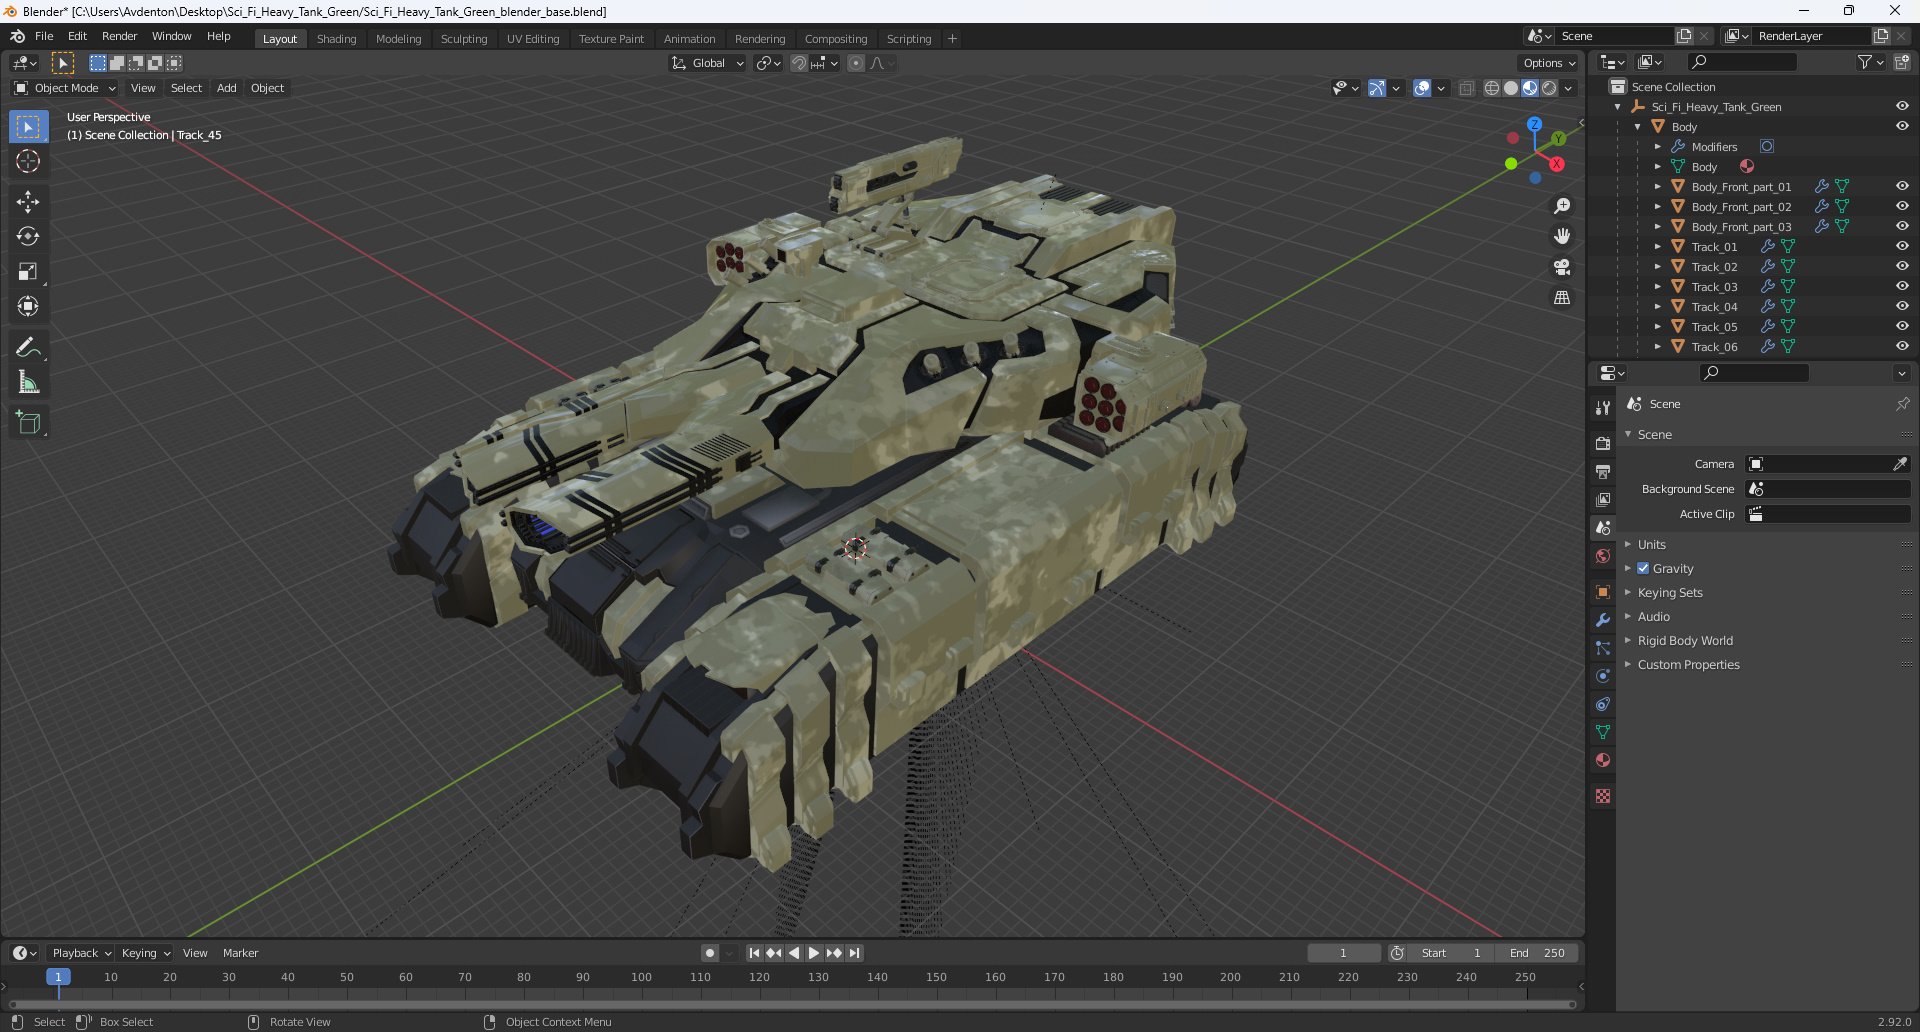The width and height of the screenshot is (1920, 1032).
Task: Hide Track_01 in the outliner
Action: click(x=1902, y=246)
